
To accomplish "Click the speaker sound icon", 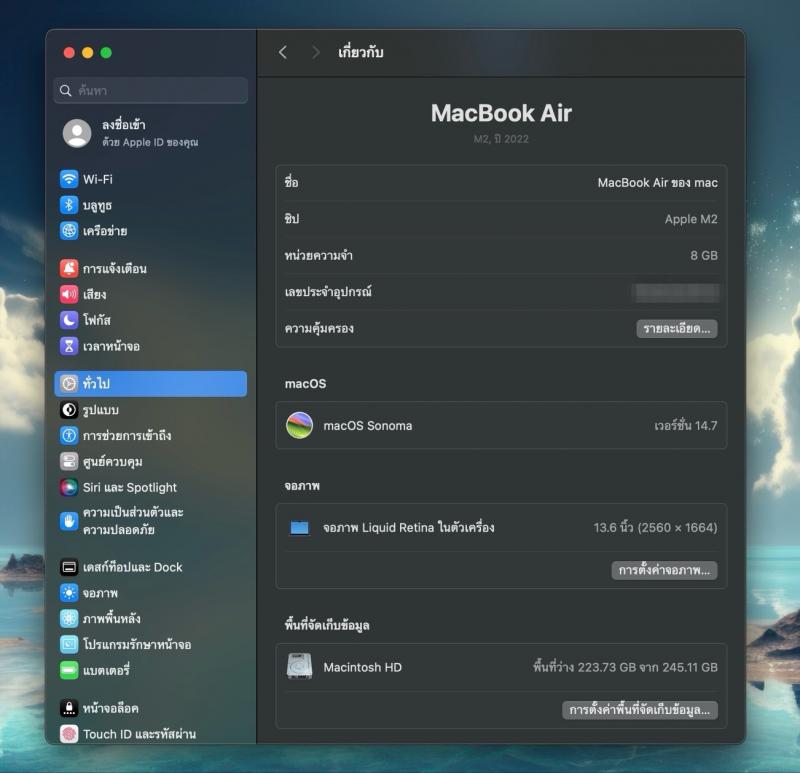I will click(69, 295).
